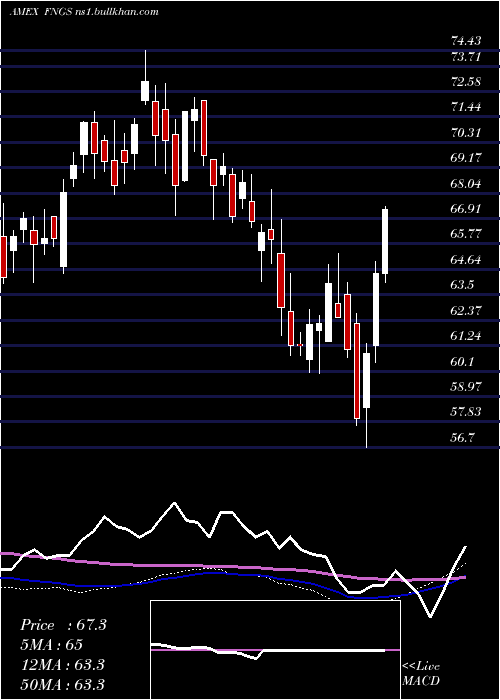
Task: Click the lowest white candlestick near 56.7
Action: (x=367, y=380)
